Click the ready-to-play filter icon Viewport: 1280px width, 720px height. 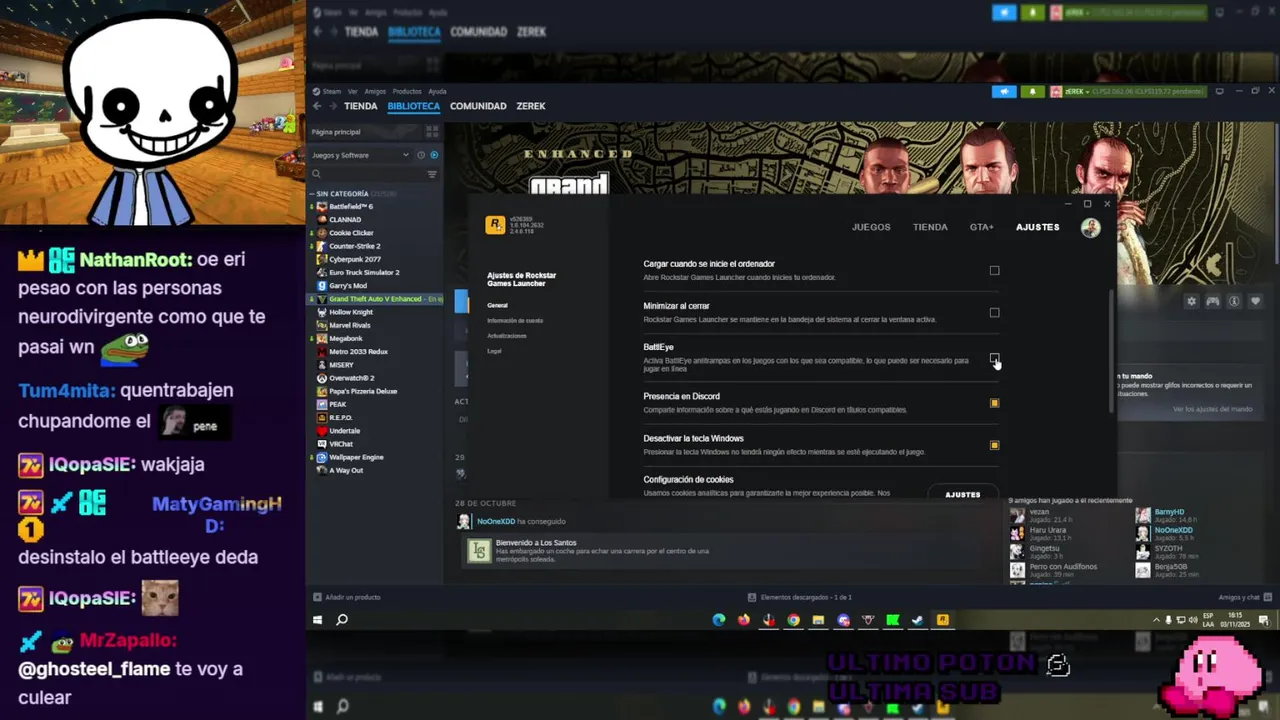[x=434, y=155]
